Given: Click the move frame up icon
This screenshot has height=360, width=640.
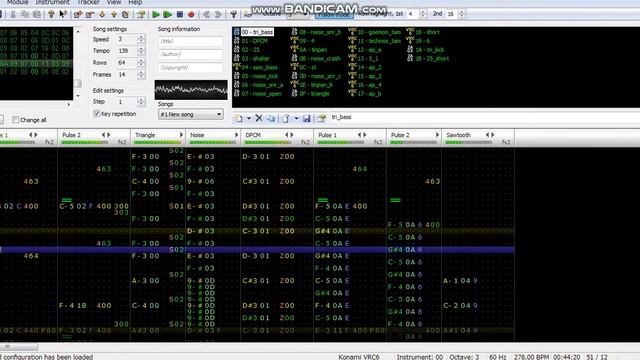Looking at the screenshot, I should [114, 15].
